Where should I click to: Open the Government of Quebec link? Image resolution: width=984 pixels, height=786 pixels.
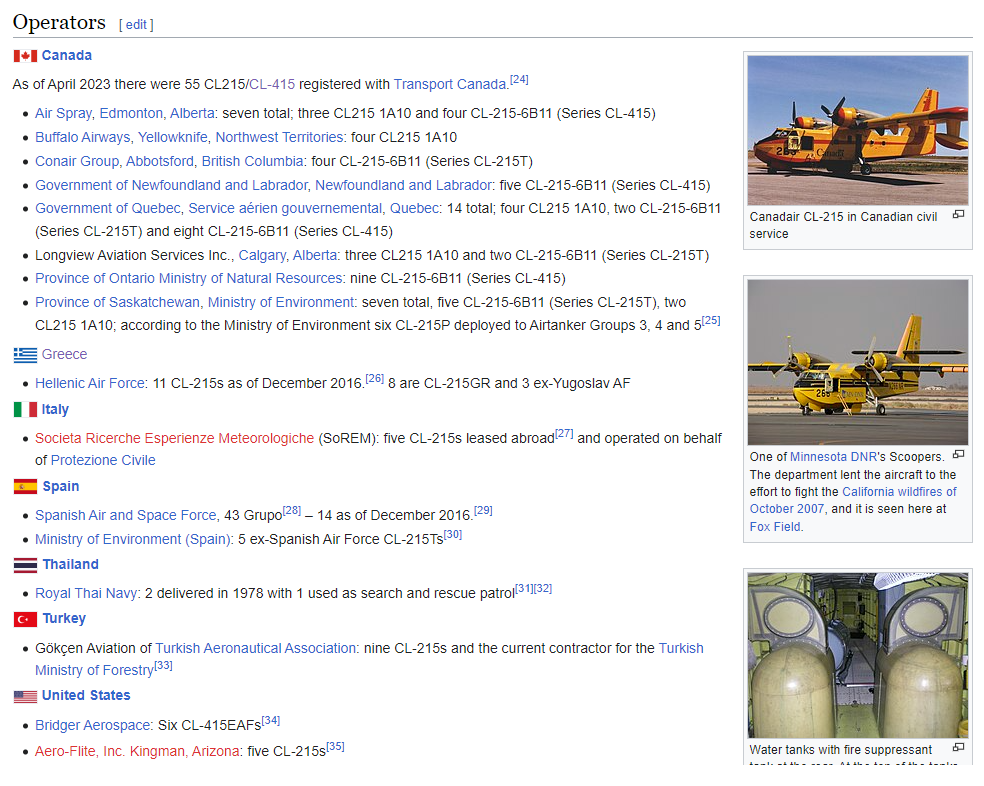pyautogui.click(x=108, y=208)
